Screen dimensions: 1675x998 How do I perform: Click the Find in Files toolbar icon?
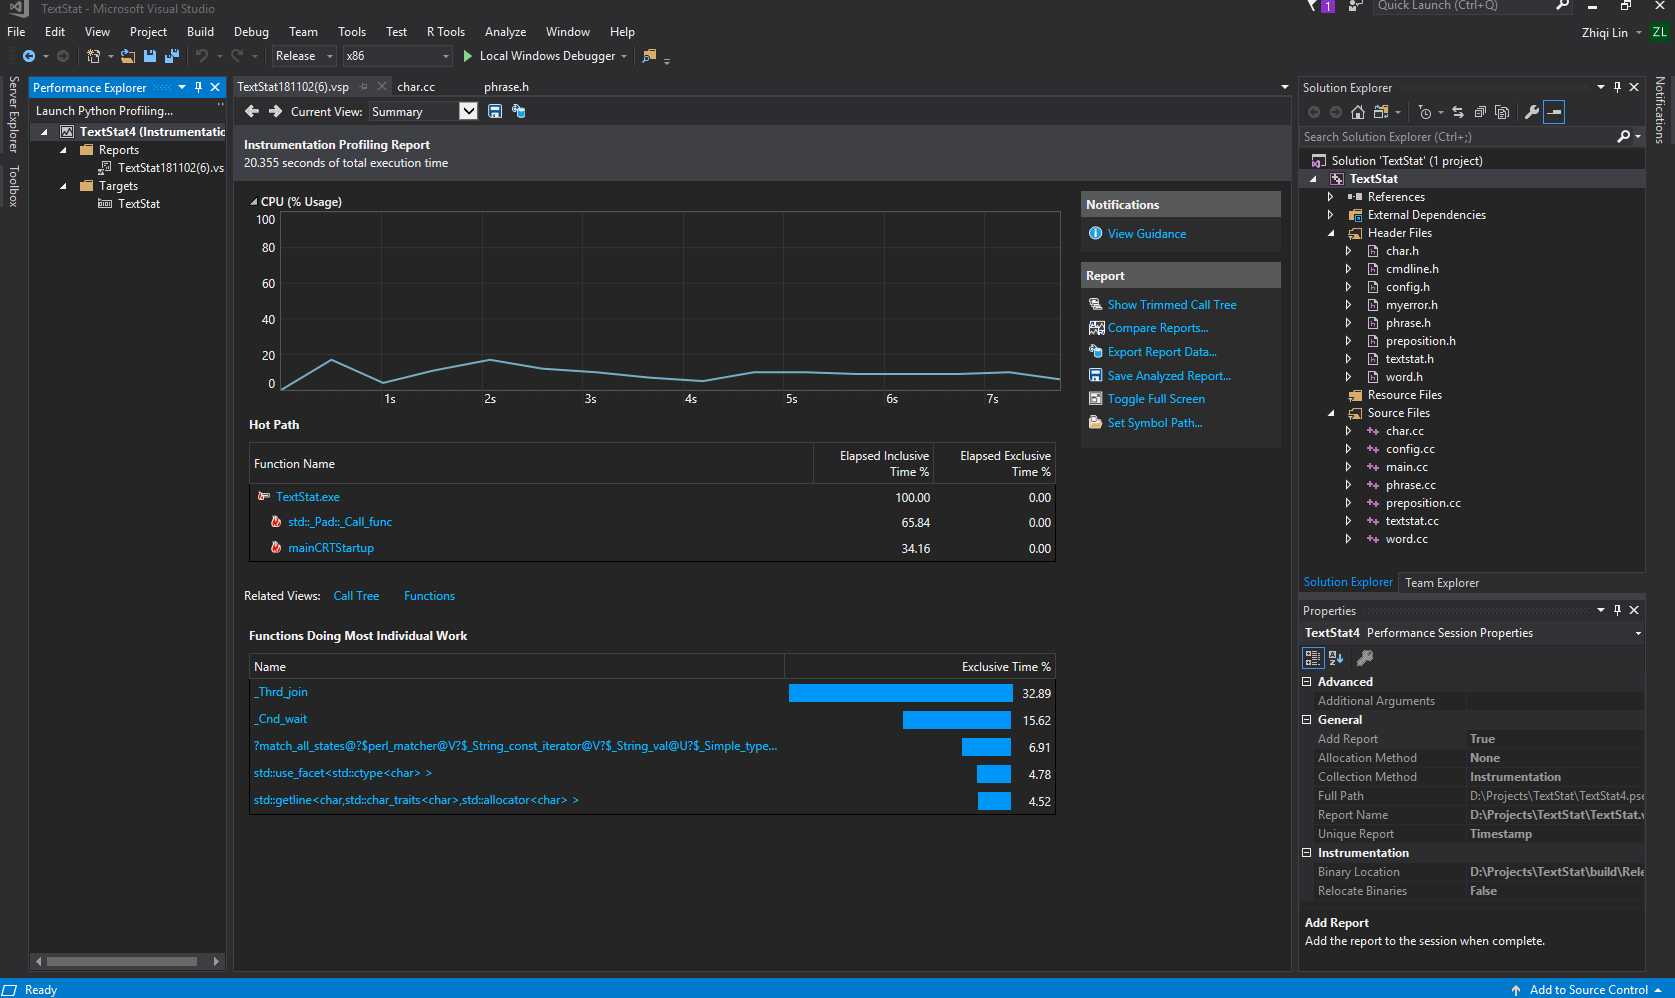click(x=649, y=56)
